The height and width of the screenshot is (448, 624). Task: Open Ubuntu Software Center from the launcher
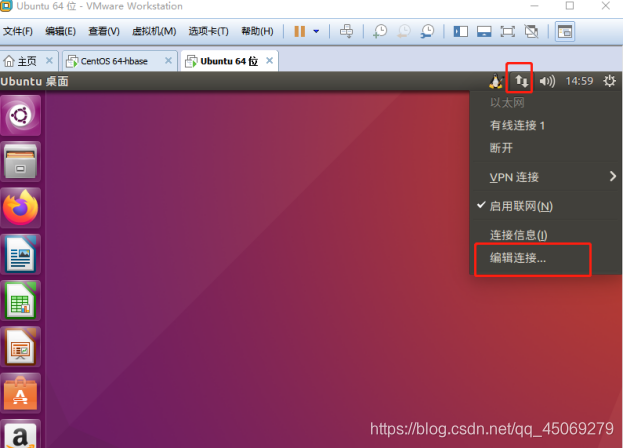tap(20, 393)
